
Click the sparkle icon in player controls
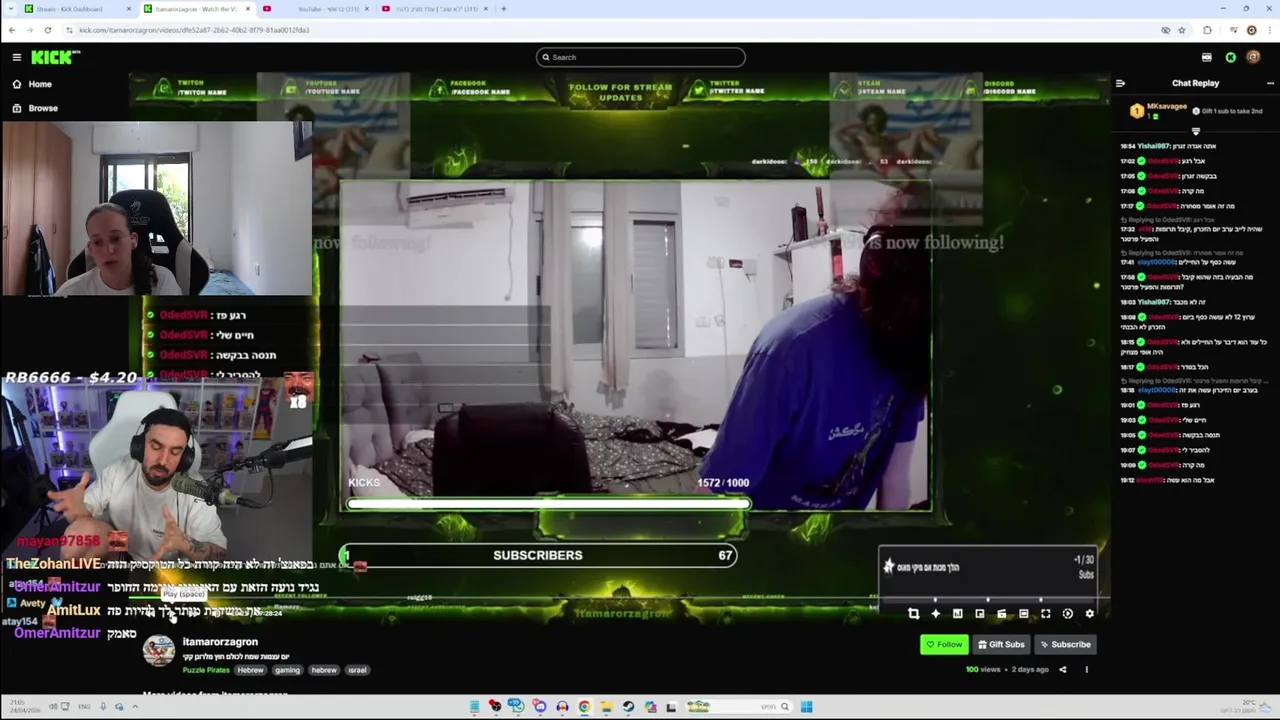[935, 614]
